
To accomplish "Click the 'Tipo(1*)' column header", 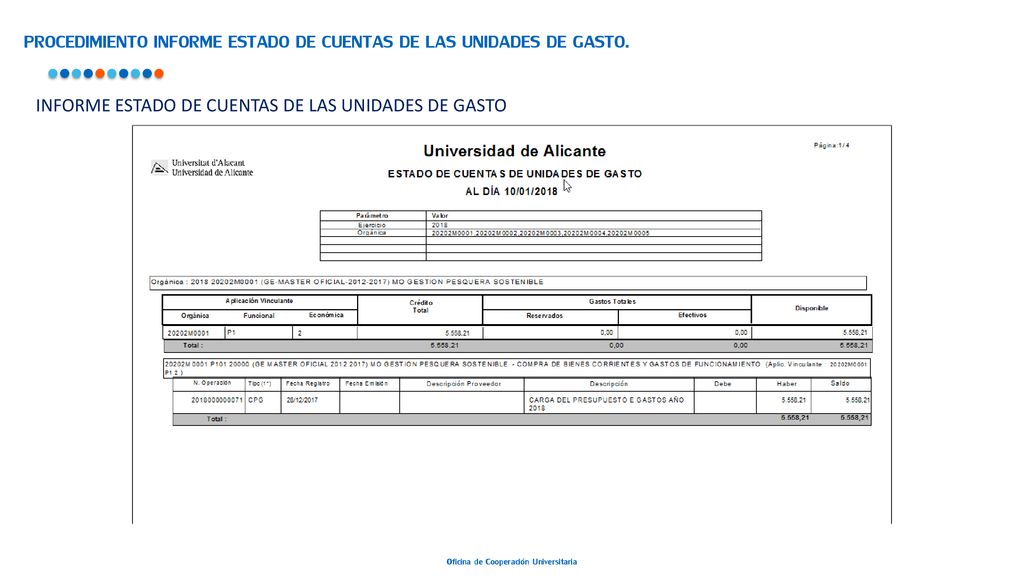I will [259, 384].
